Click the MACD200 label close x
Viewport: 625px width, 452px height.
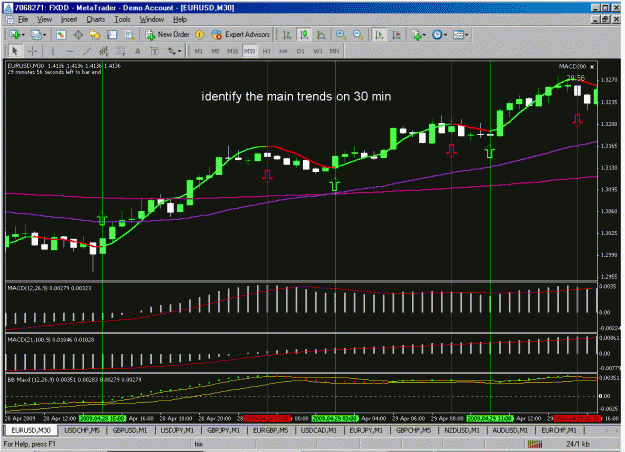(592, 67)
